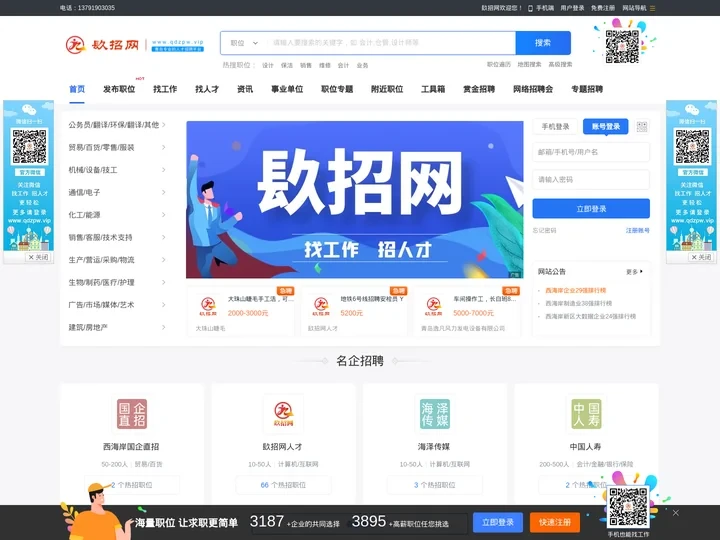Open 赏金招聘 navigation item
Screen dimensions: 720x540
pyautogui.click(x=479, y=89)
